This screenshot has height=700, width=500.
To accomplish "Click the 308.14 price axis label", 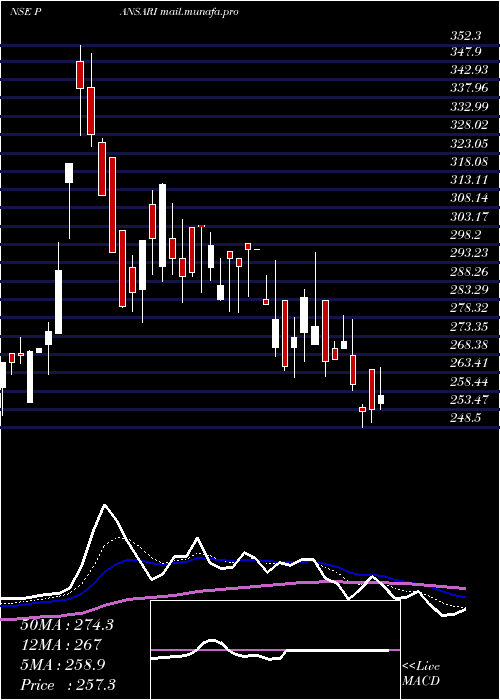I will coord(469,198).
